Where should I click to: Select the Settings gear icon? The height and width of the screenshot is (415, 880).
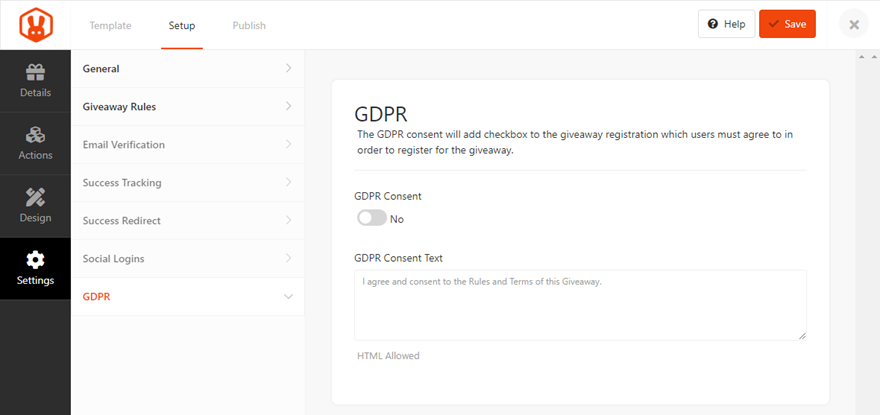35,260
